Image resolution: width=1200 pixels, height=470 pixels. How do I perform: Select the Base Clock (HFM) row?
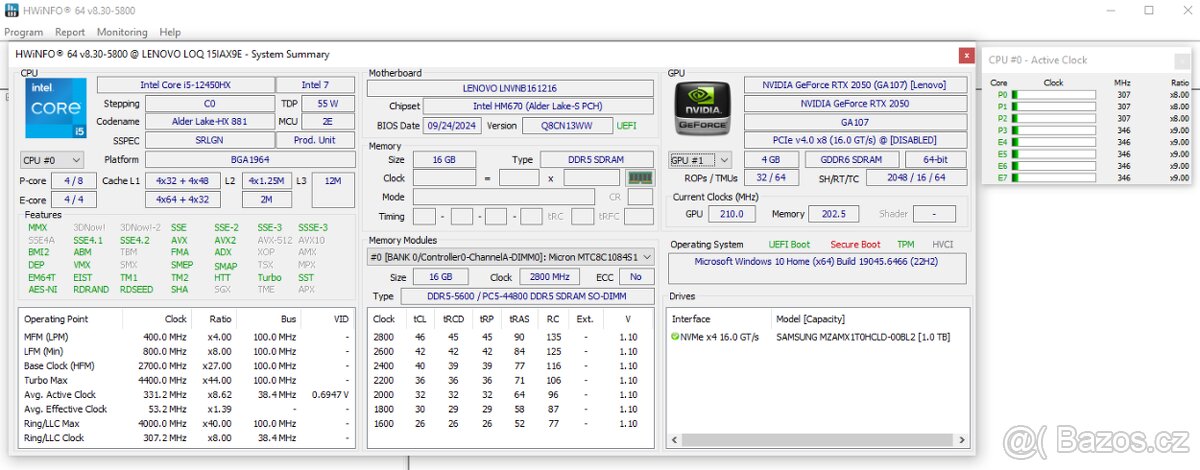click(x=187, y=366)
